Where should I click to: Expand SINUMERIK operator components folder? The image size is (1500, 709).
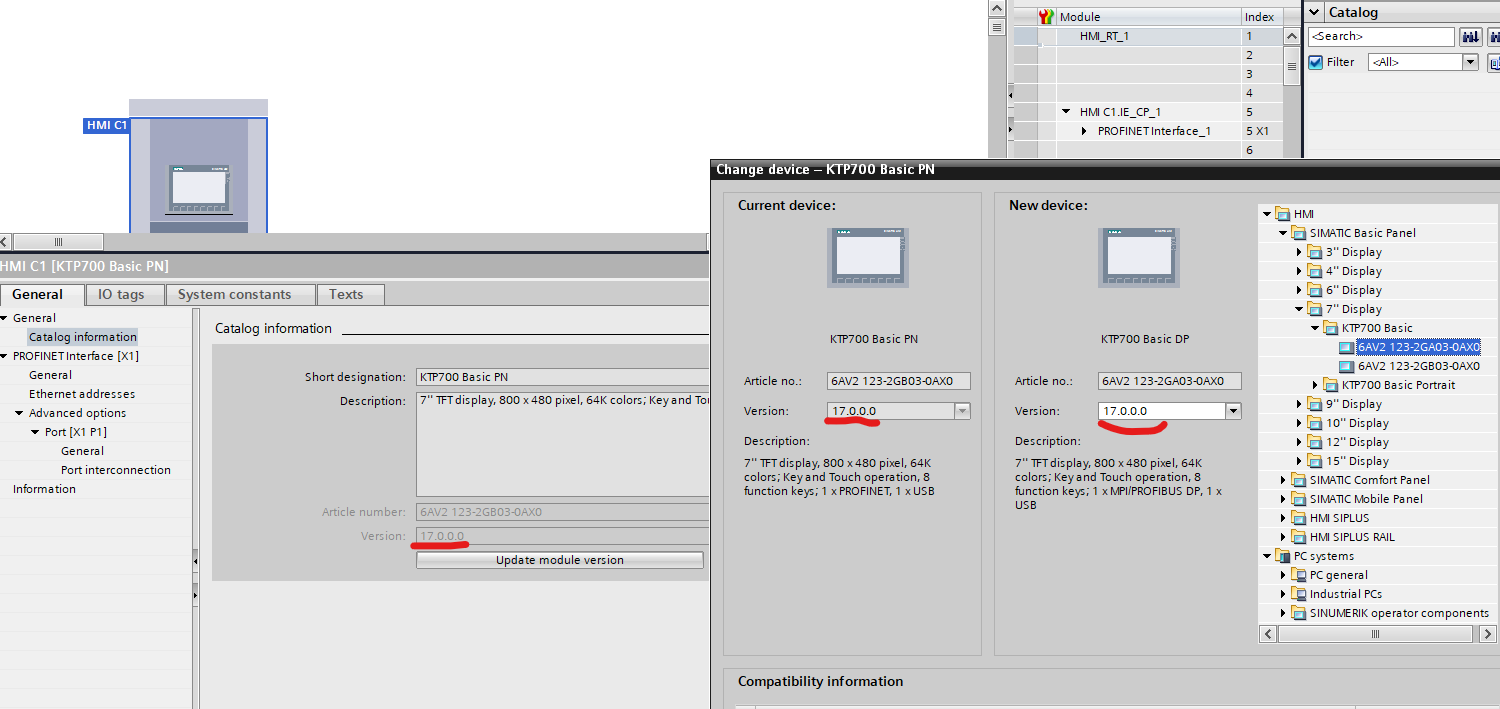(1284, 613)
